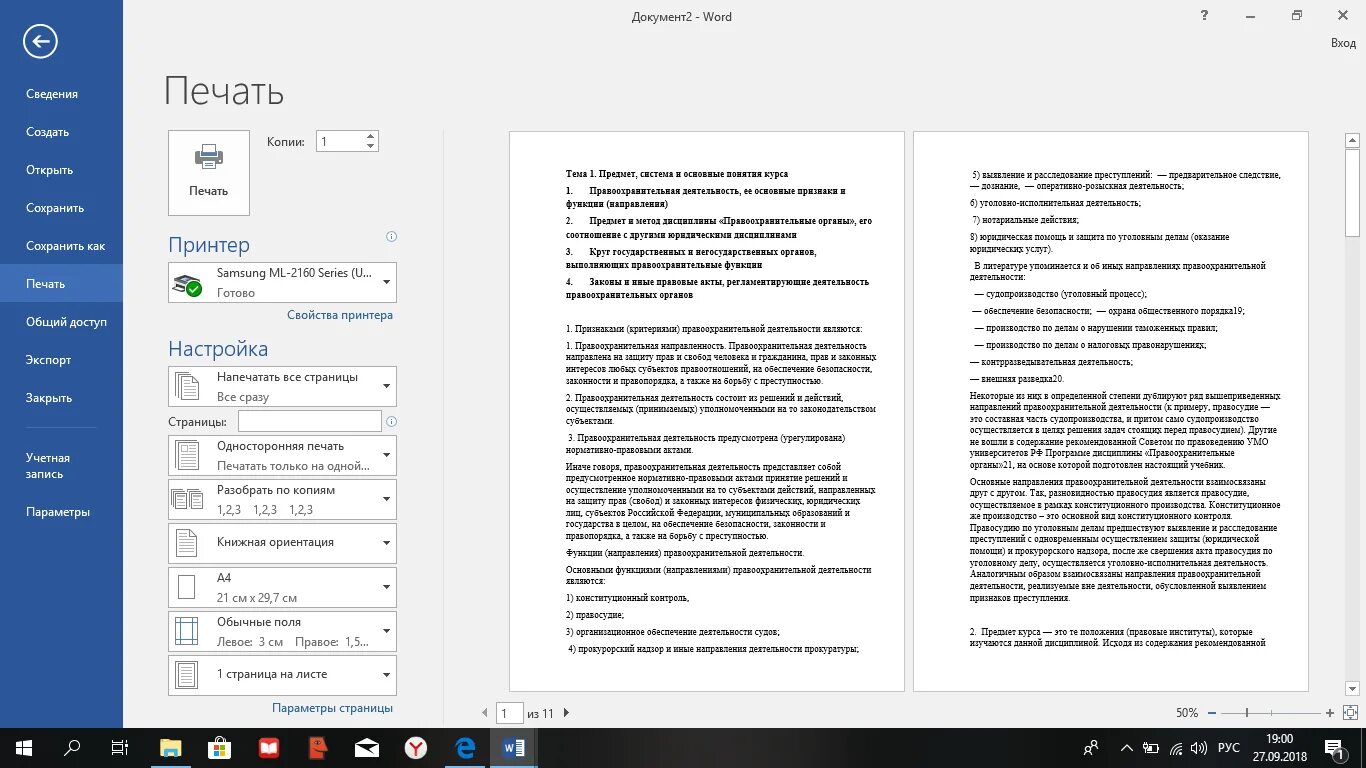Open the collate copies dropdown

pos(283,499)
